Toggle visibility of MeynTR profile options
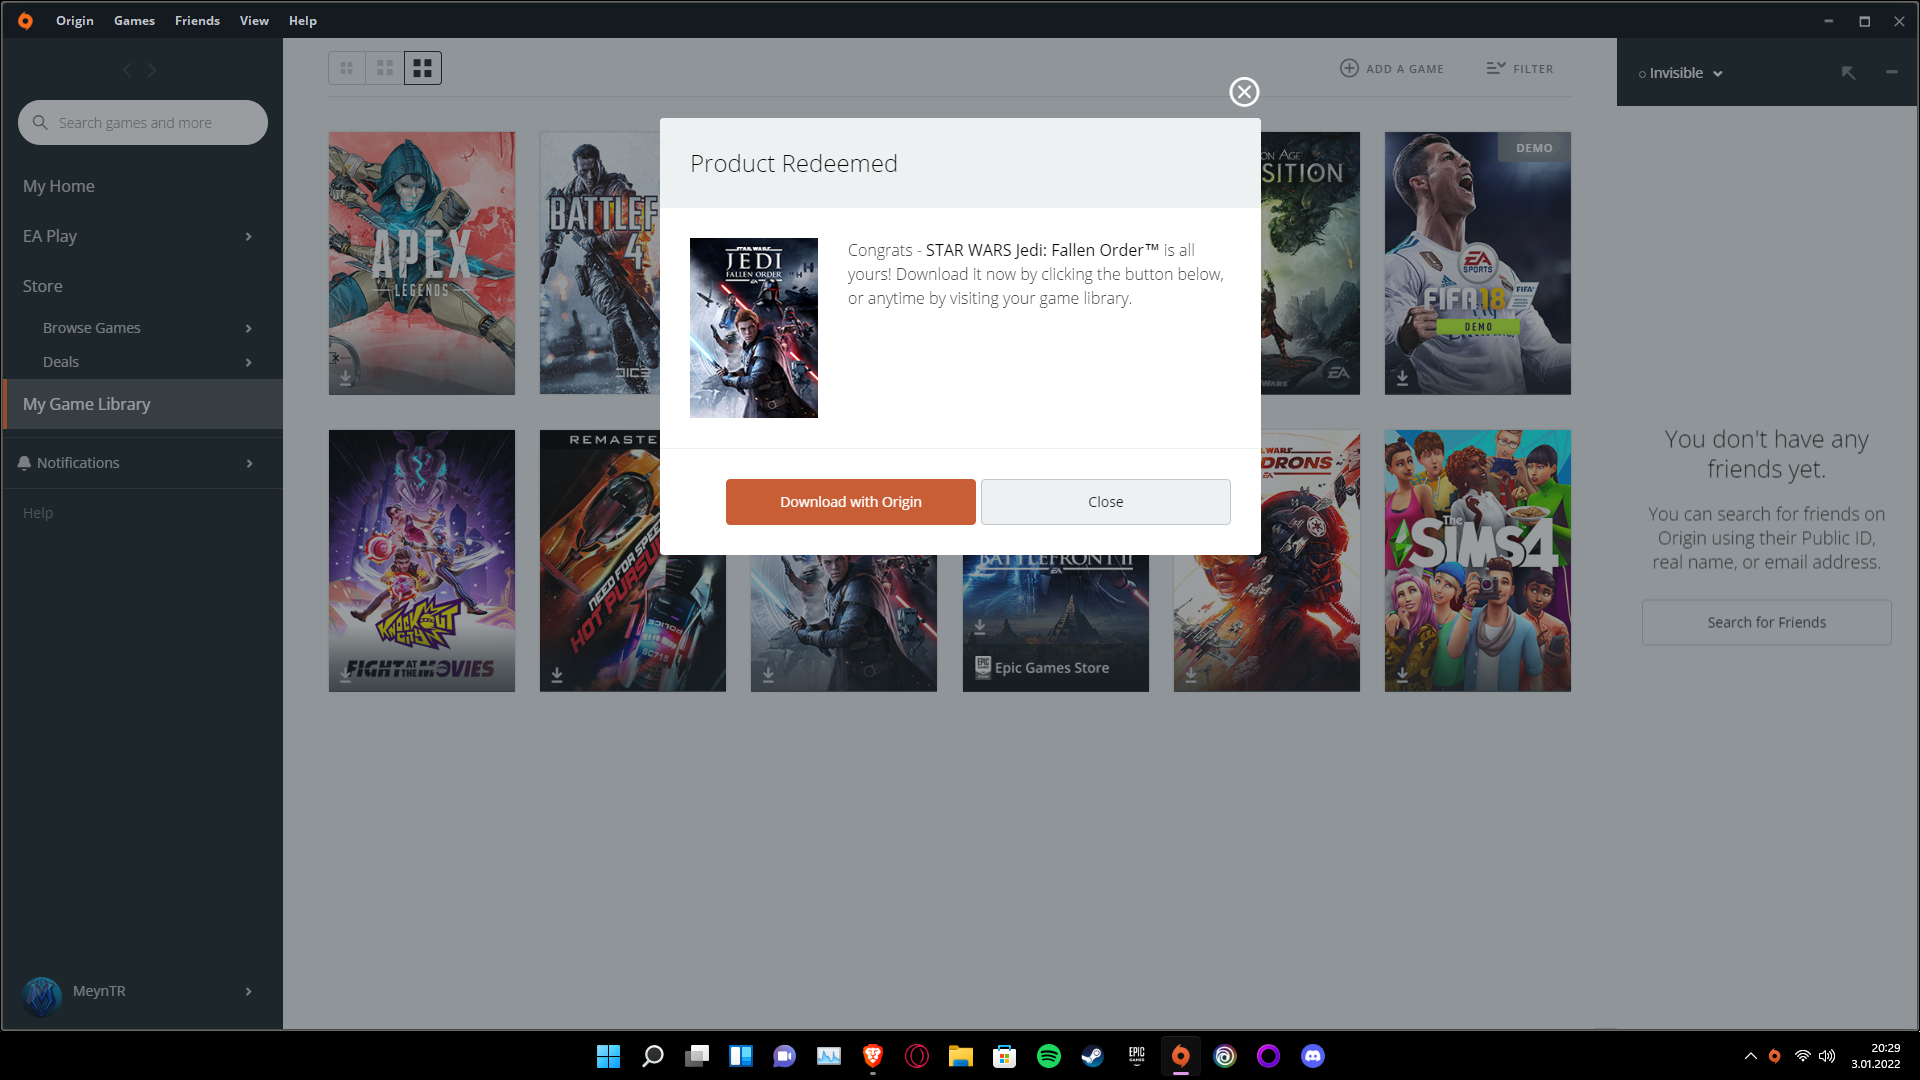The height and width of the screenshot is (1080, 1920). pos(248,990)
